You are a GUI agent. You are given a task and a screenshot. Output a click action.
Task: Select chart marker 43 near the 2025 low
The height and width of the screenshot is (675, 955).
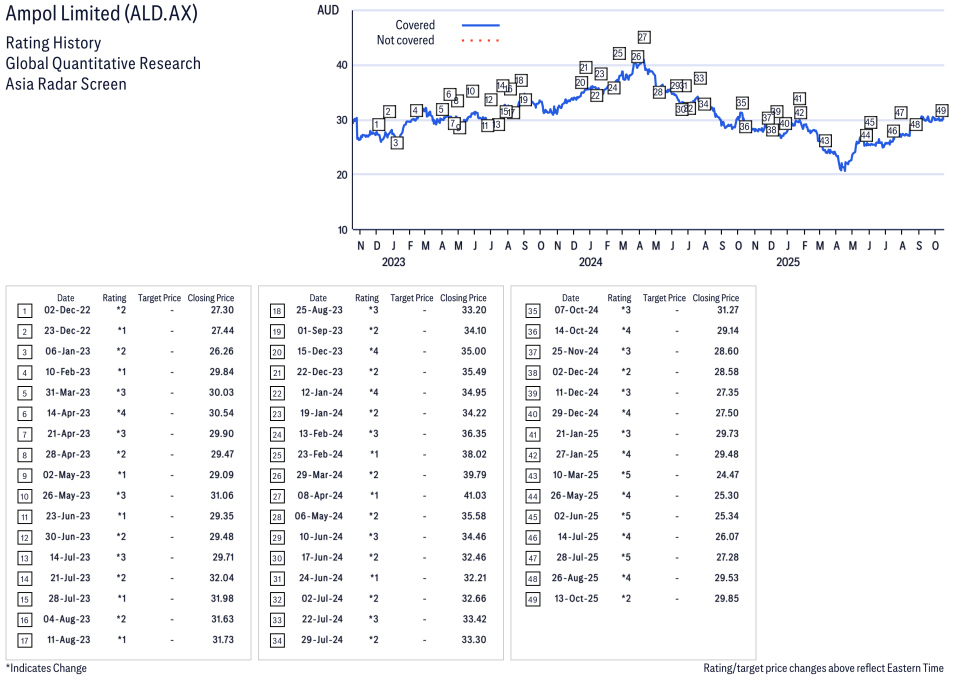click(x=825, y=141)
